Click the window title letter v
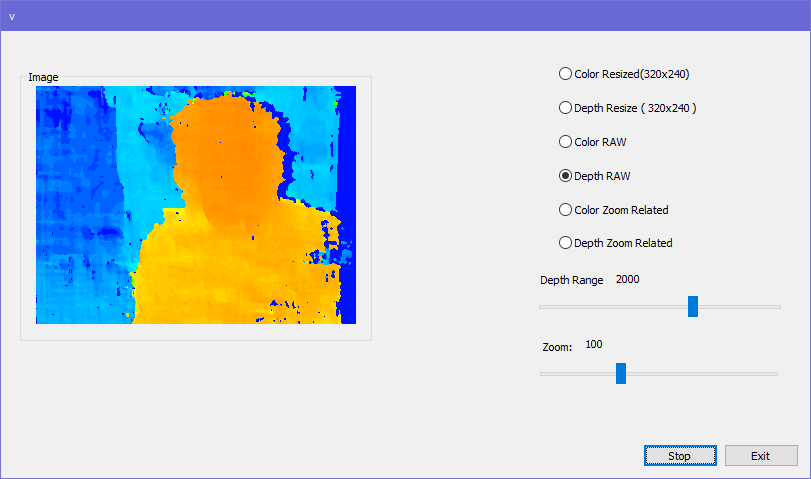Viewport: 811px width, 479px height. (12, 17)
